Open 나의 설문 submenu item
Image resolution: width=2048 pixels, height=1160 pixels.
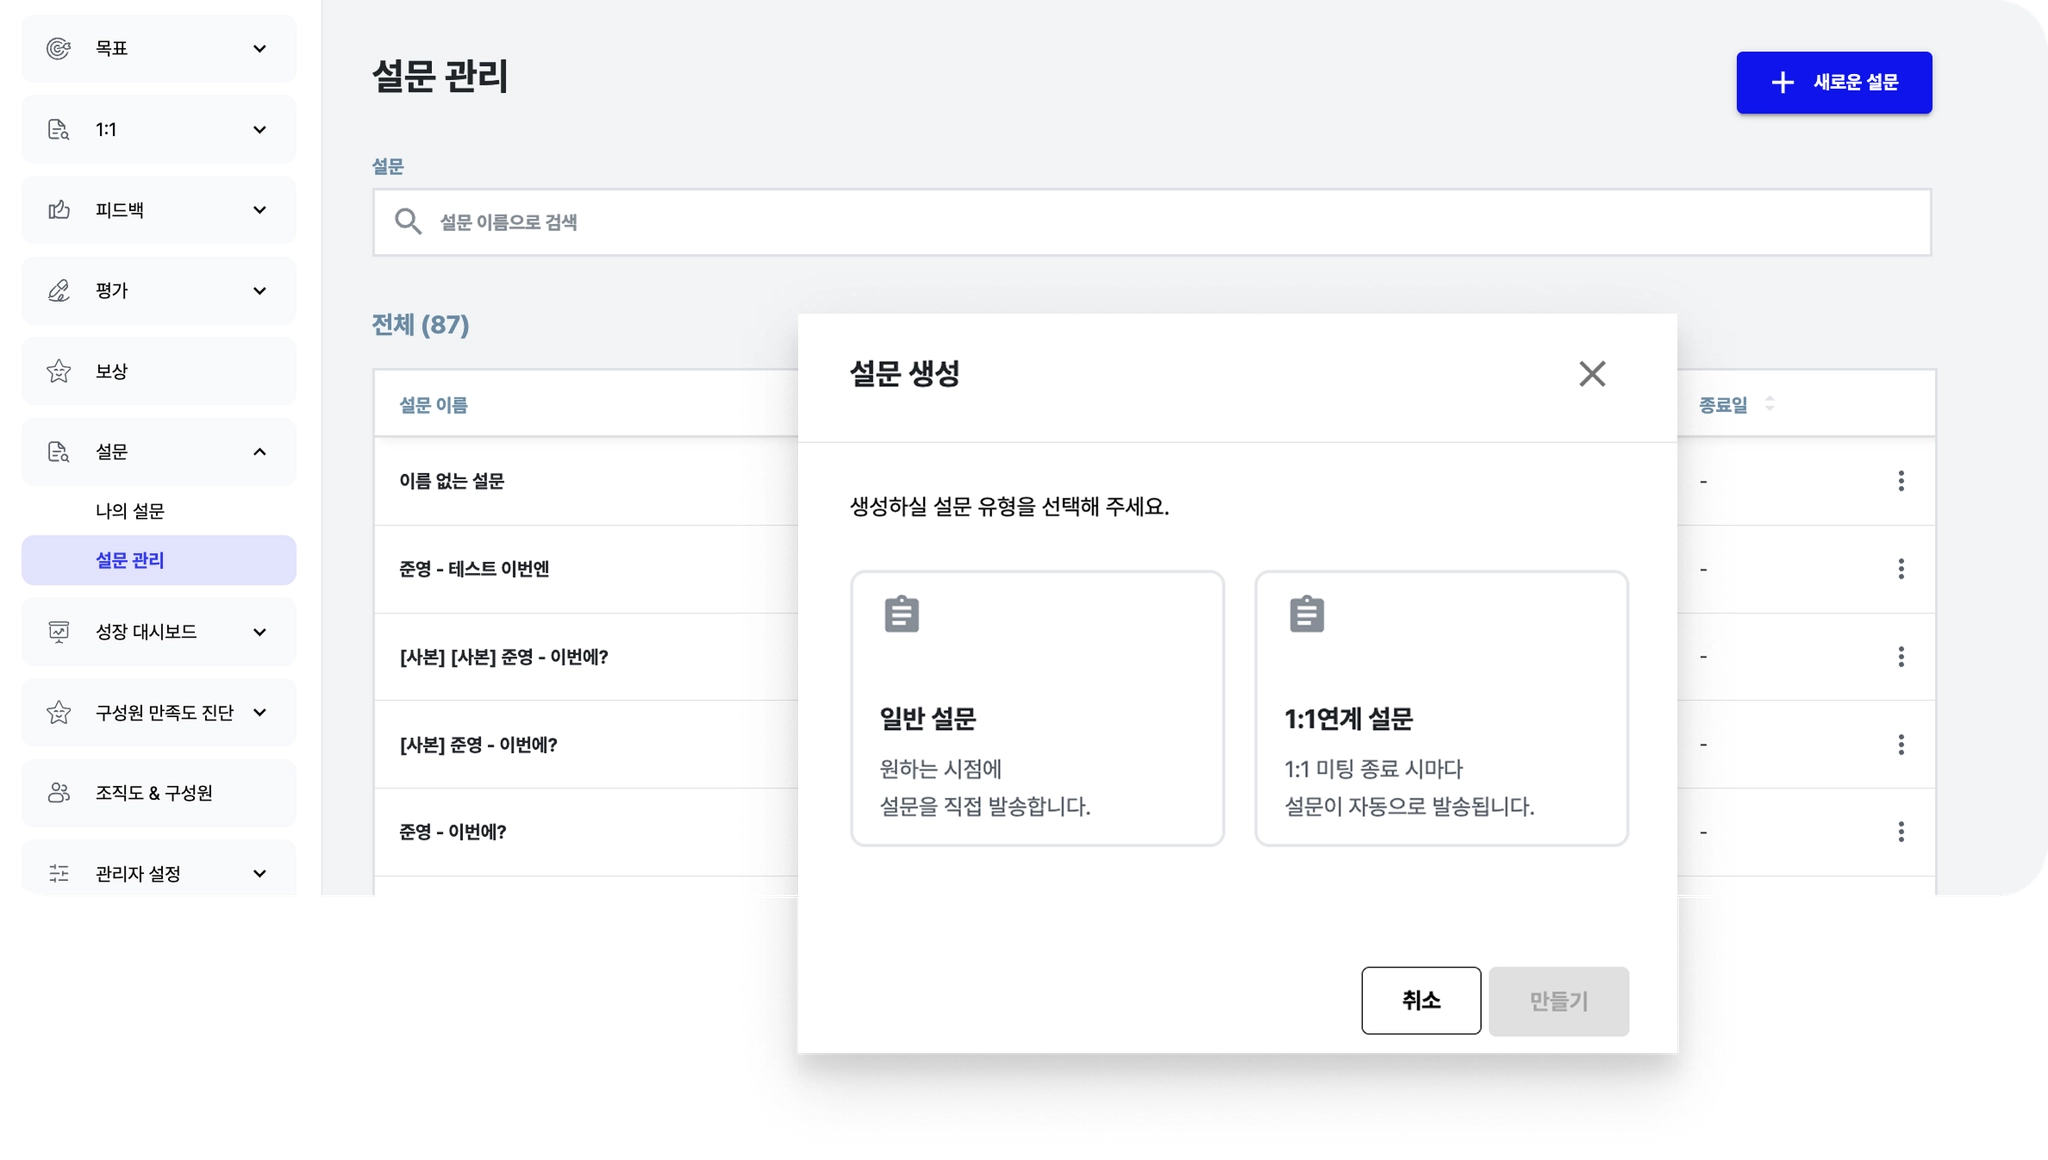click(130, 511)
